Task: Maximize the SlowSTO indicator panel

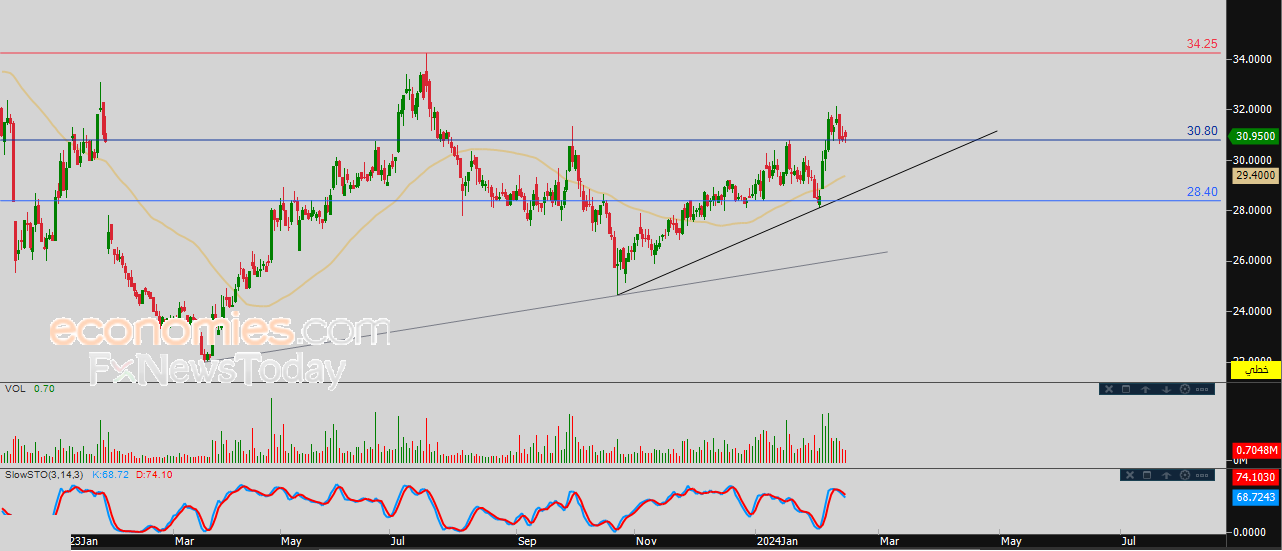Action: (x=1147, y=475)
